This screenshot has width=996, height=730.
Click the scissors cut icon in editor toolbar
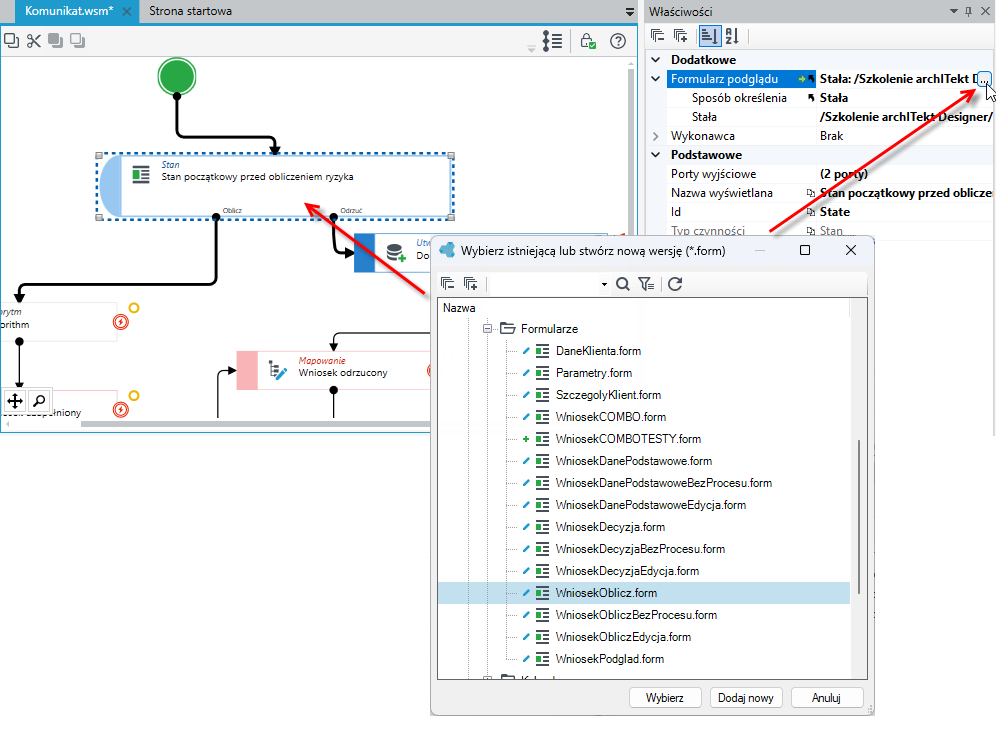(x=34, y=41)
